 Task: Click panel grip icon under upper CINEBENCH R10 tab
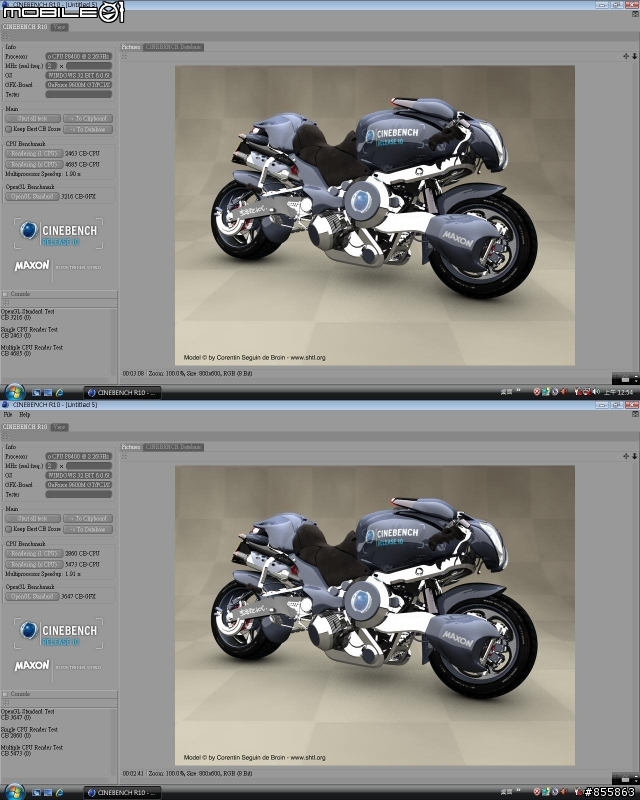coord(6,37)
